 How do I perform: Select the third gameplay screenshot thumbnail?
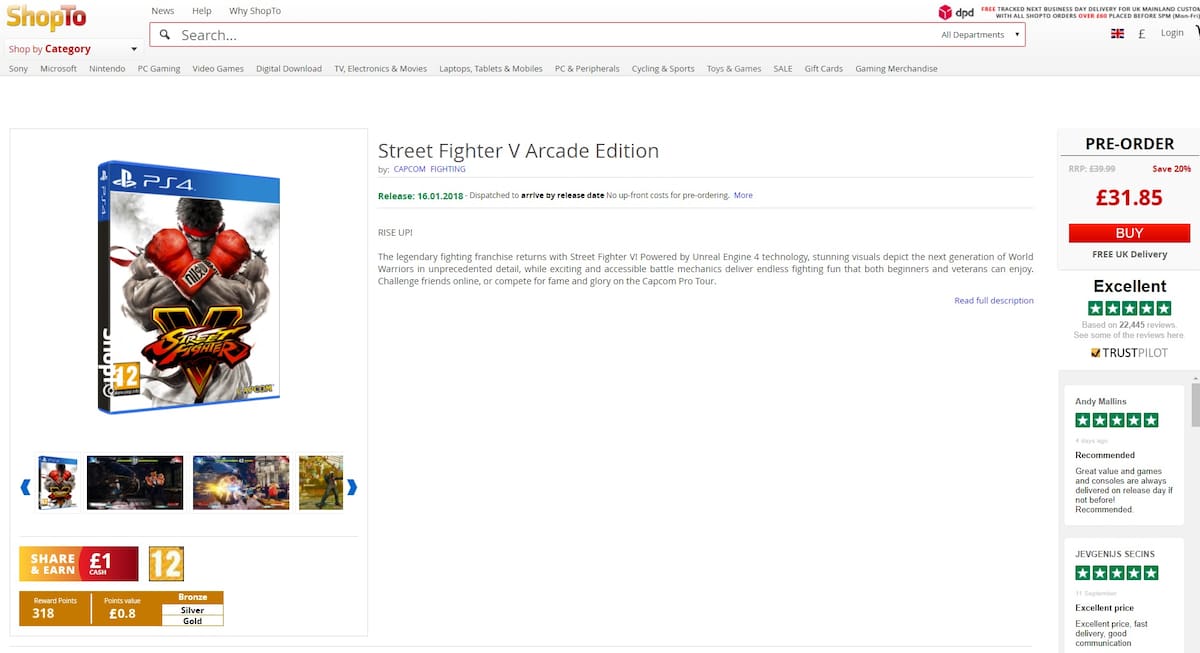tap(241, 483)
